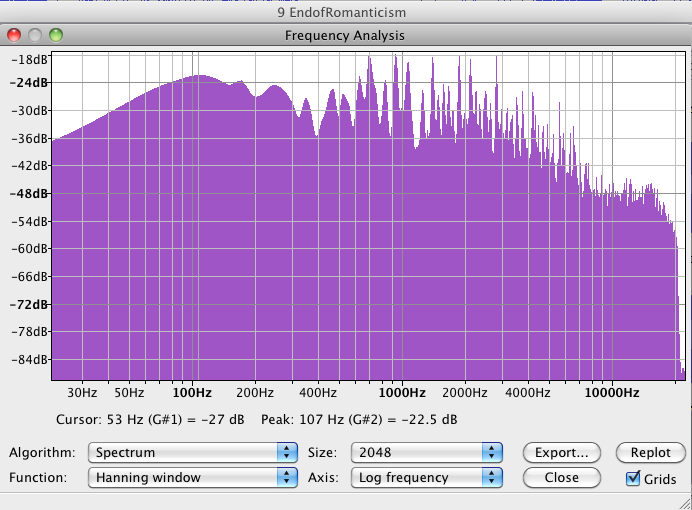Click the green zoom window button

coord(56,35)
